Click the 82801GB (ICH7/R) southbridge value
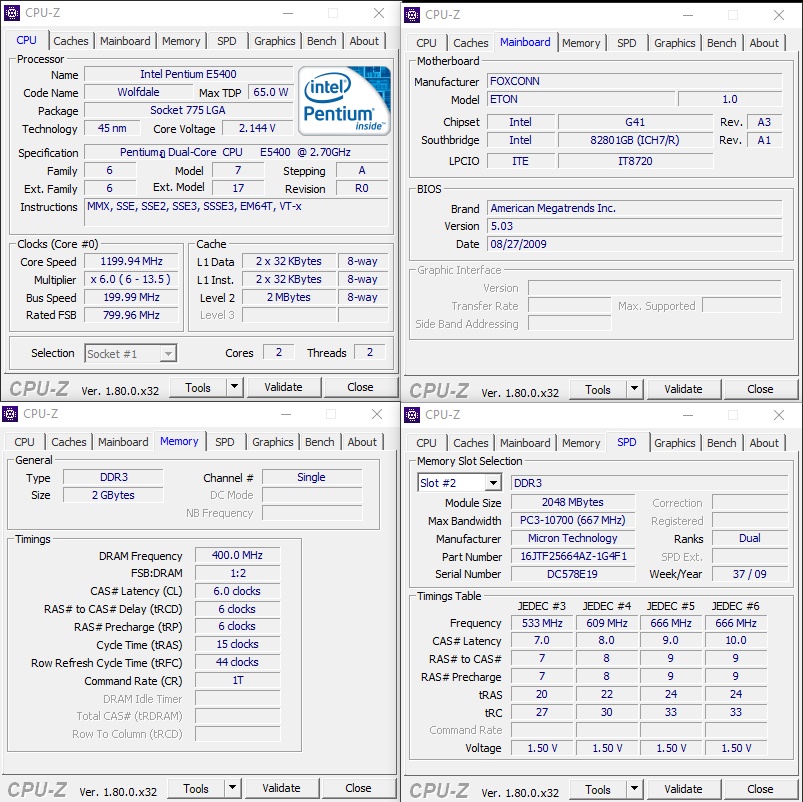 [635, 140]
